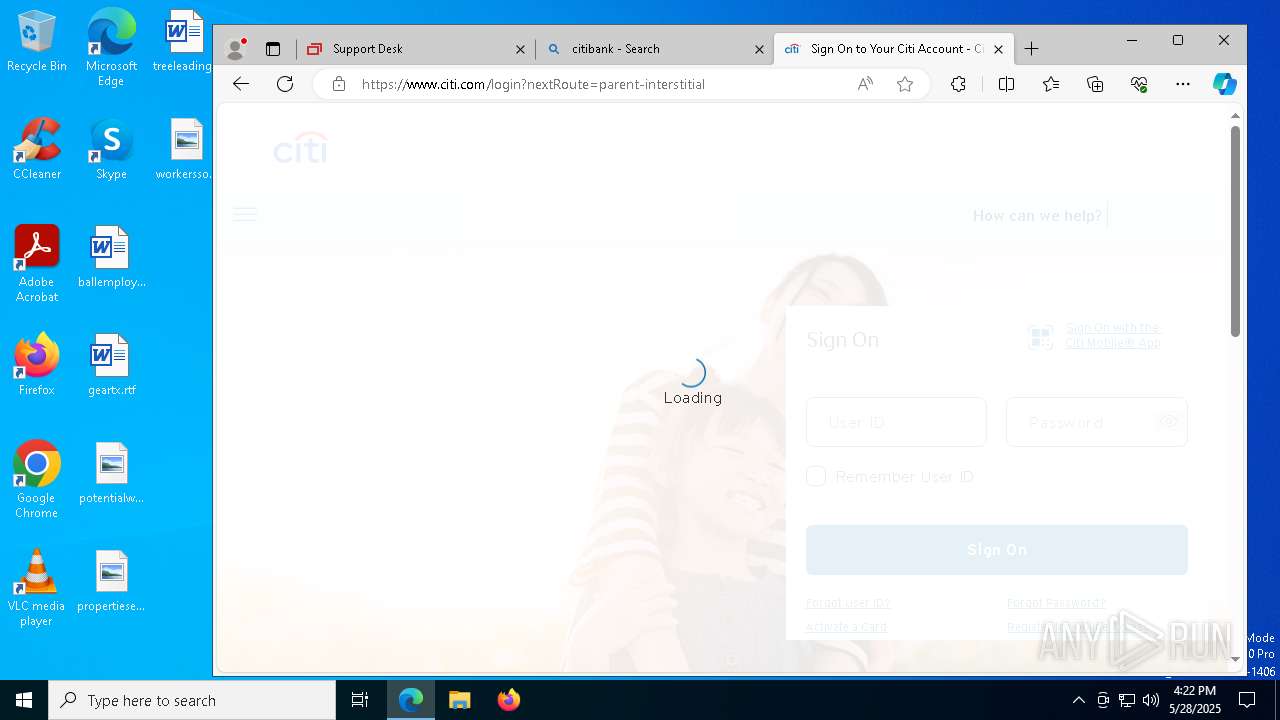
Task: Open Browser essentials heart icon
Action: pyautogui.click(x=1139, y=84)
